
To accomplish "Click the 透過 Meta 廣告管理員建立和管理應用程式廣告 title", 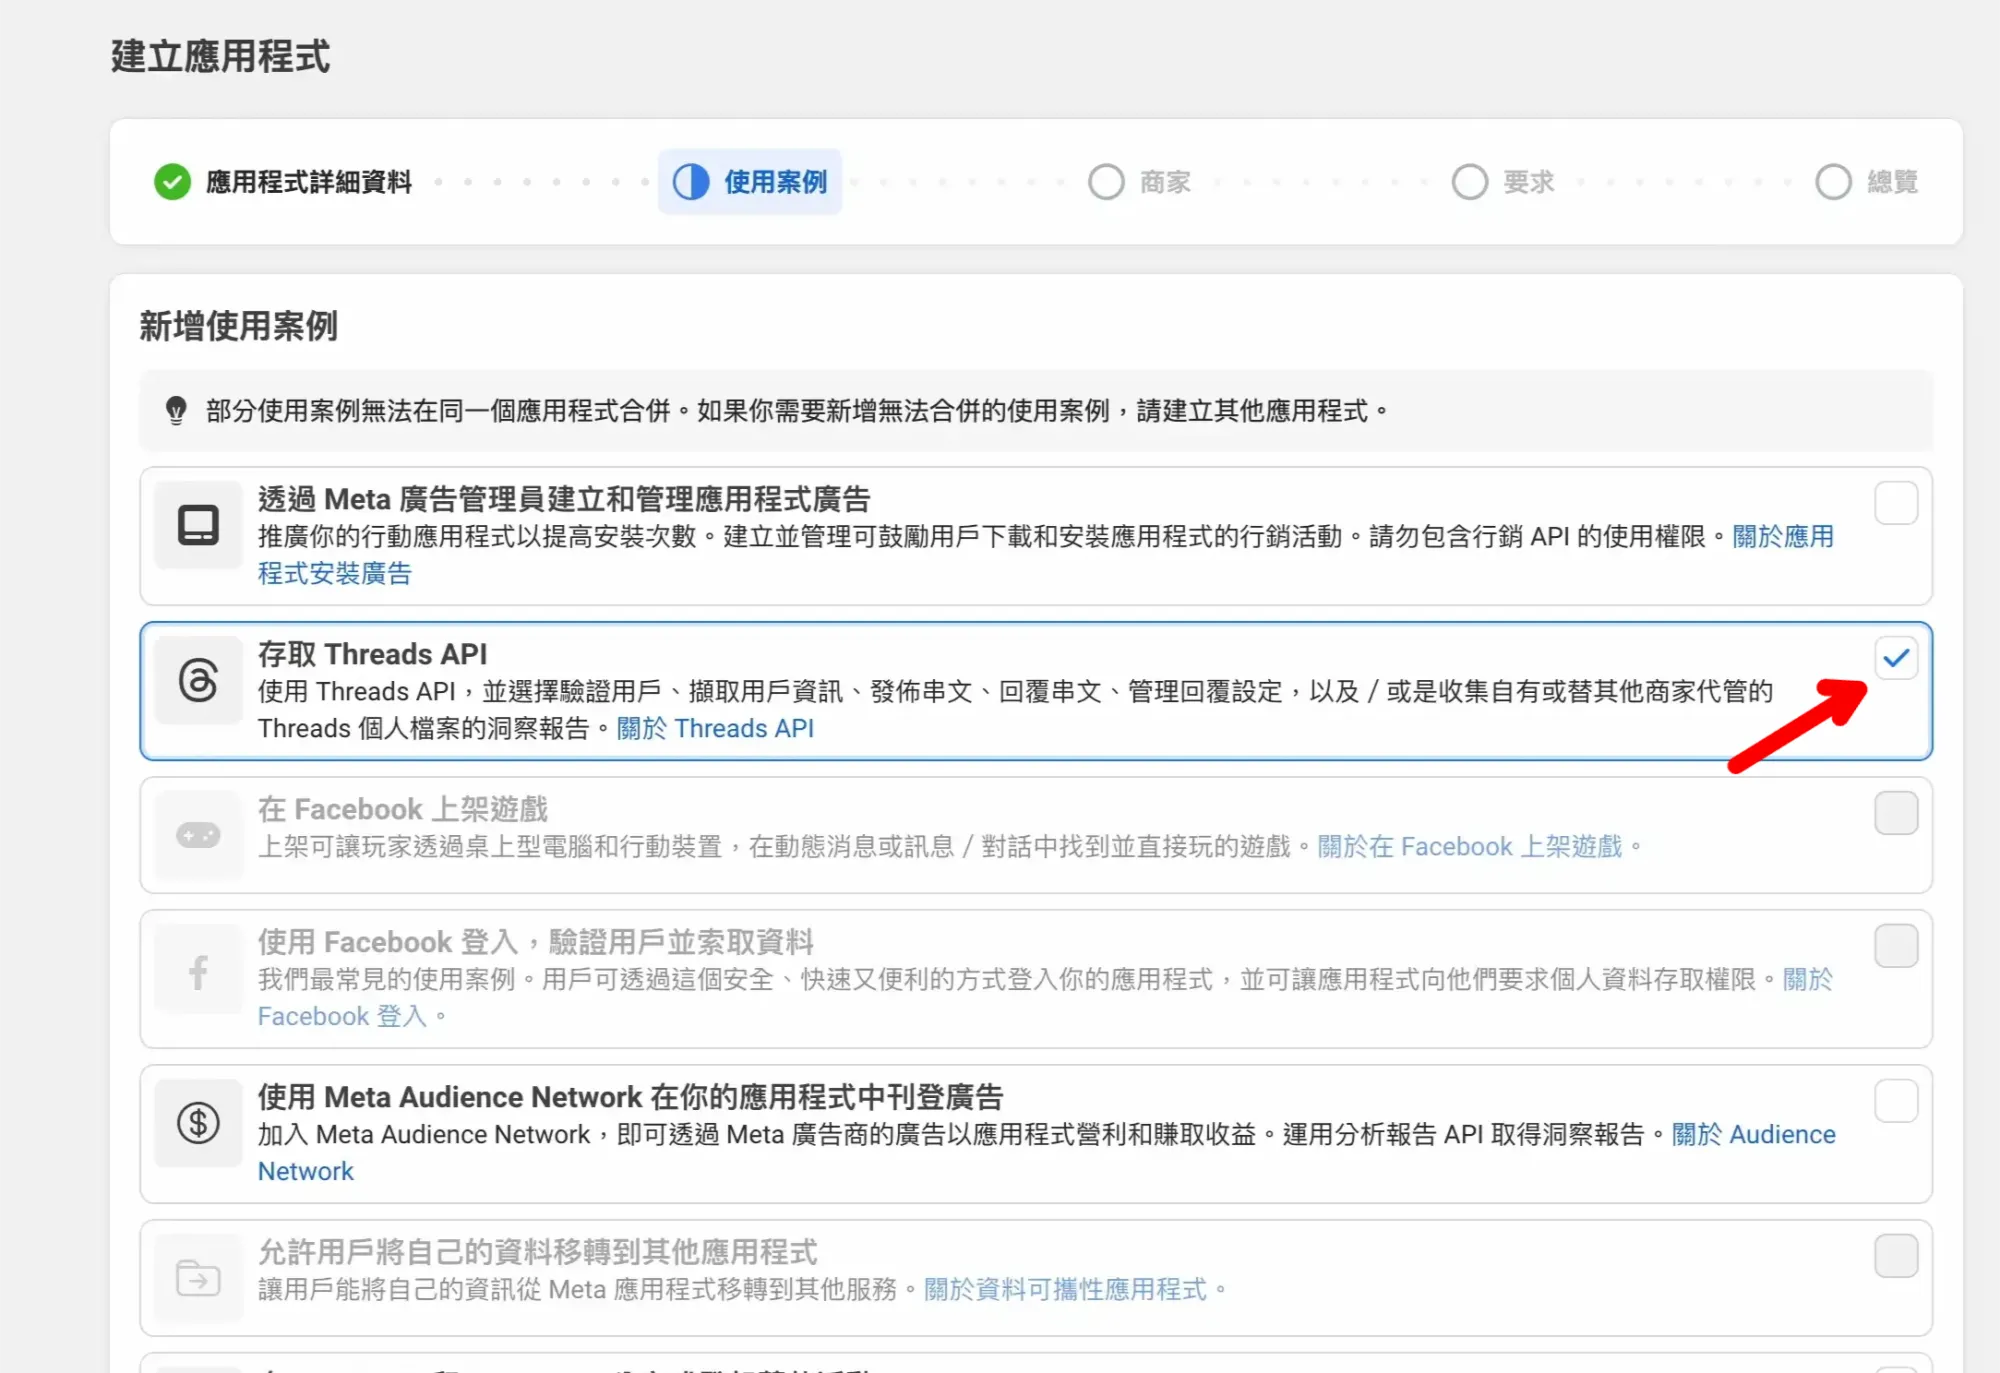I will tap(564, 499).
